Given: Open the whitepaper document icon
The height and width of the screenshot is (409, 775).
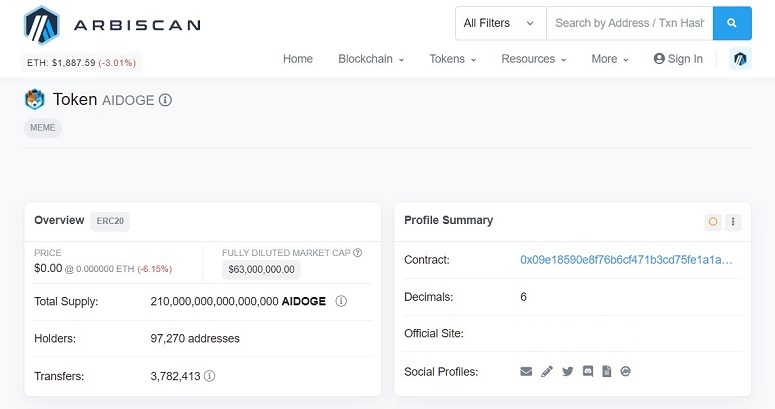Looking at the screenshot, I should coord(606,371).
